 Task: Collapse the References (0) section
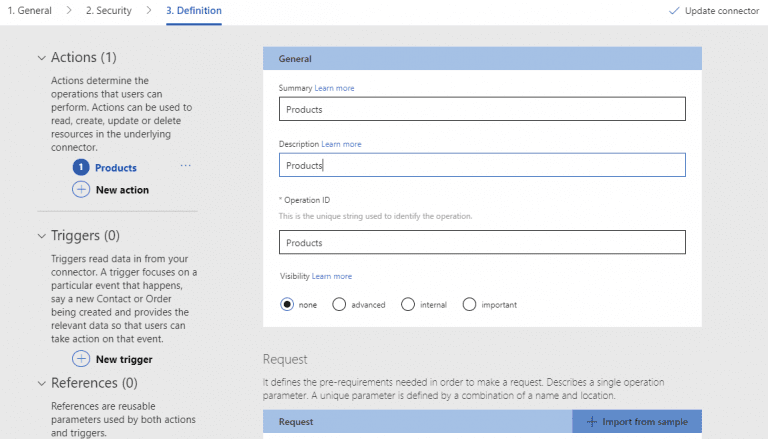41,383
